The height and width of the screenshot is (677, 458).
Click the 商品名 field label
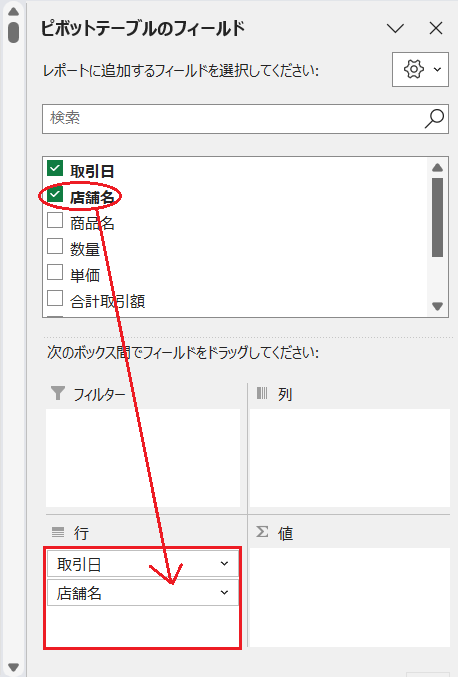coord(92,223)
